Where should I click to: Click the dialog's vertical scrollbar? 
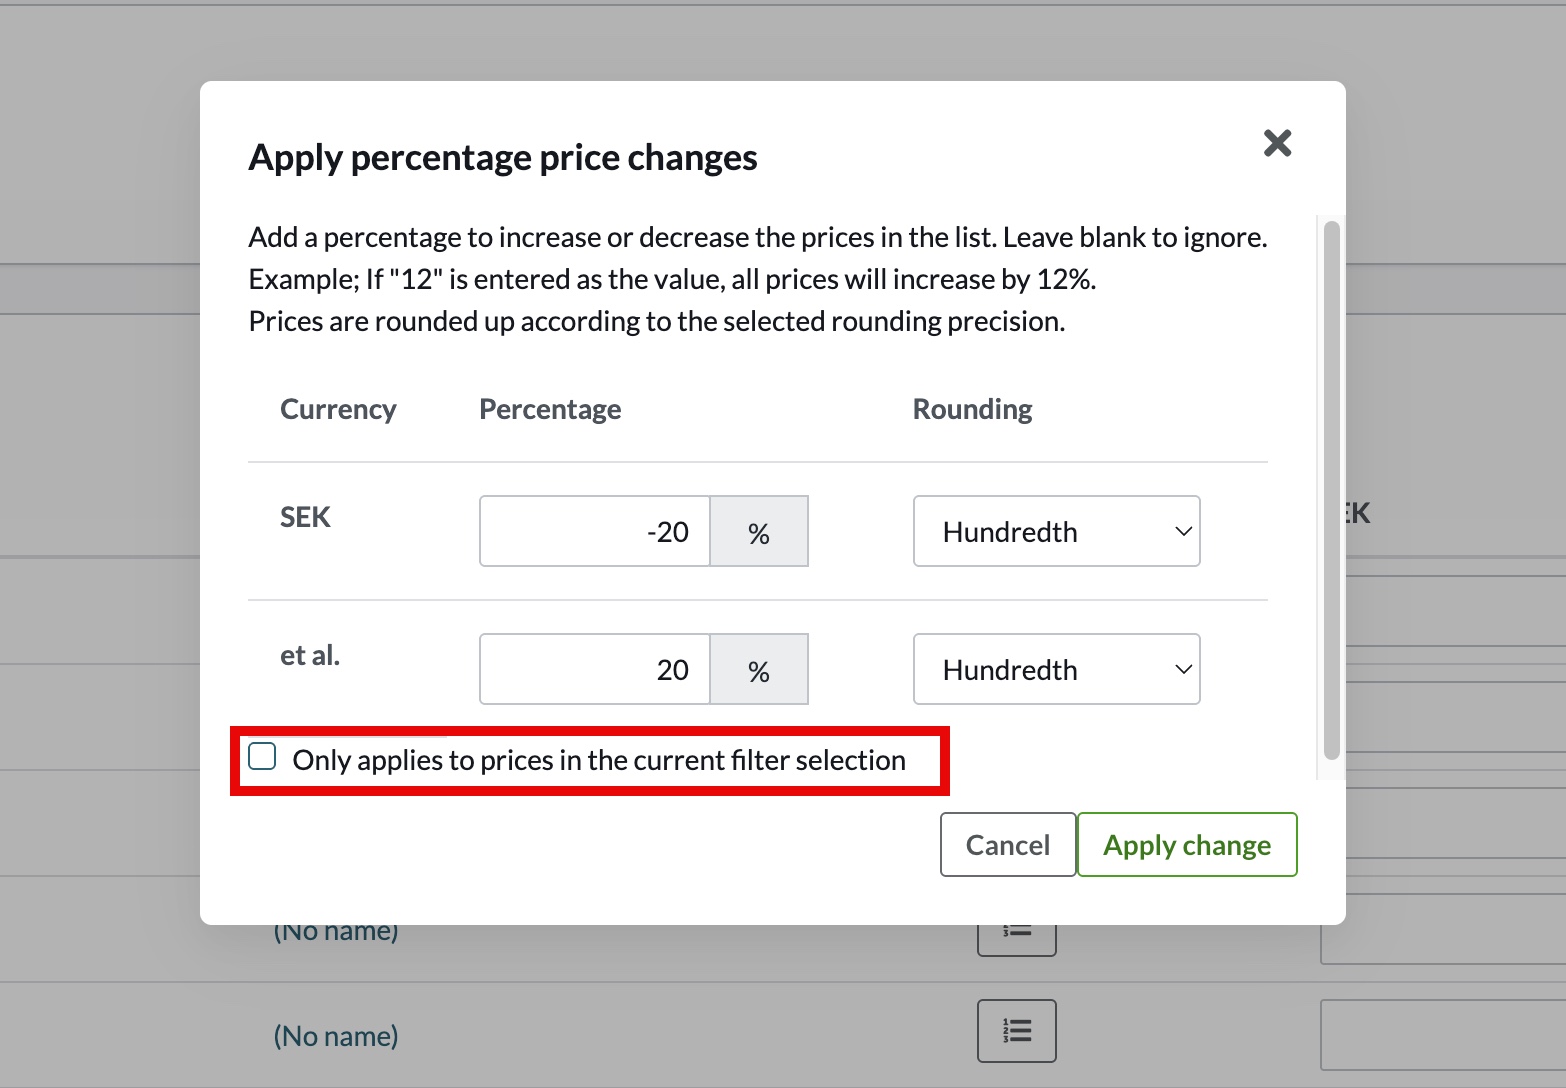point(1331,490)
